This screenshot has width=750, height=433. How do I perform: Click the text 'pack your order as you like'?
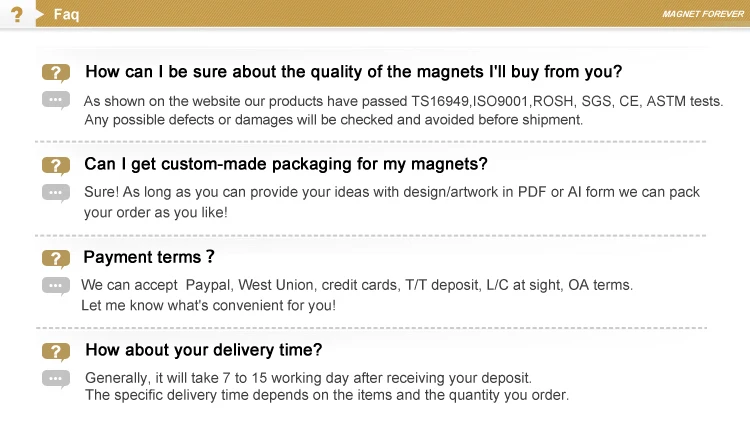[156, 212]
